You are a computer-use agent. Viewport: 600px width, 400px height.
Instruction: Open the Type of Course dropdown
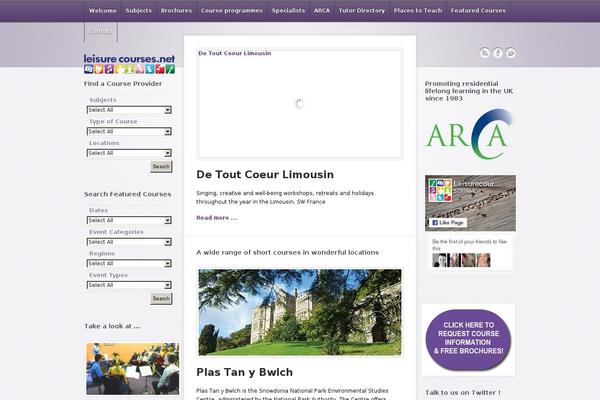(129, 131)
